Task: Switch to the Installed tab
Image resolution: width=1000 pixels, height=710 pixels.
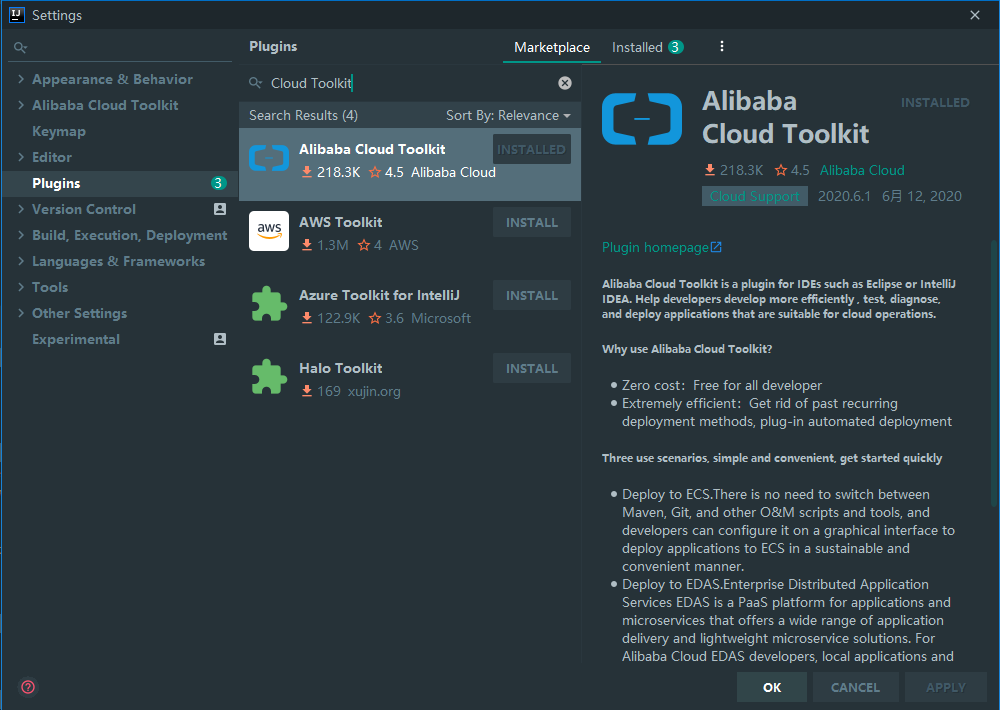Action: tap(647, 47)
